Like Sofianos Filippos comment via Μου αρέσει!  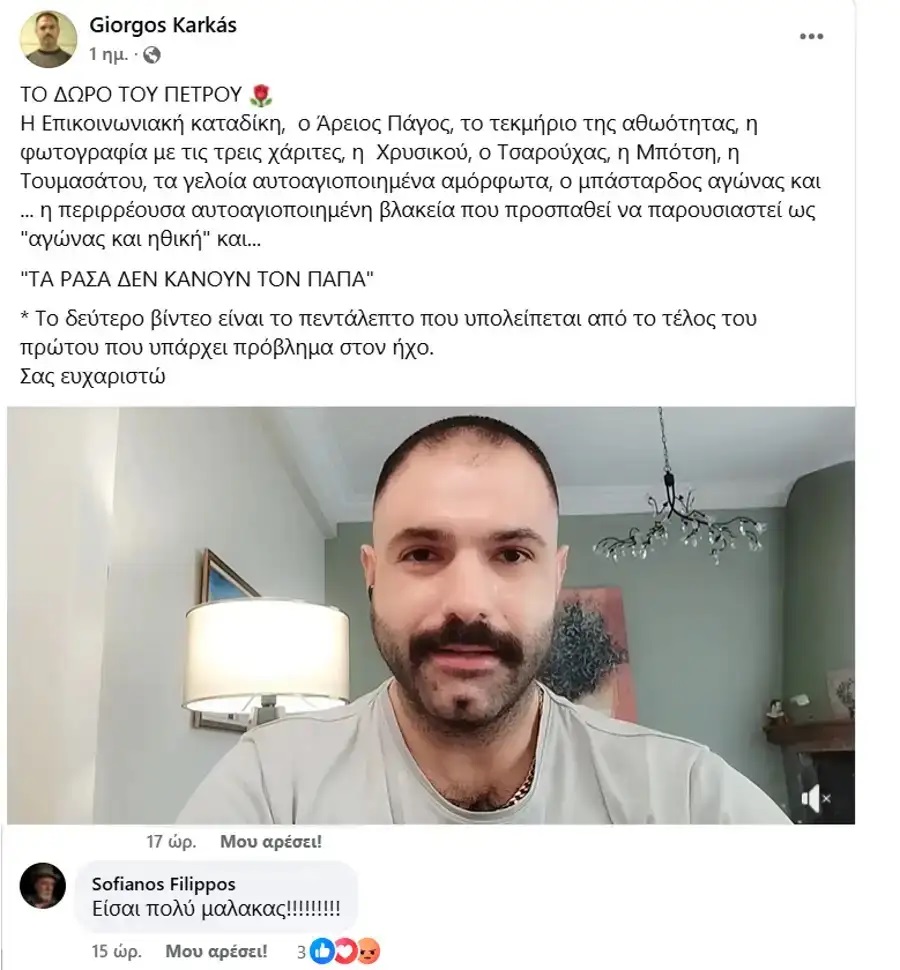(216, 951)
